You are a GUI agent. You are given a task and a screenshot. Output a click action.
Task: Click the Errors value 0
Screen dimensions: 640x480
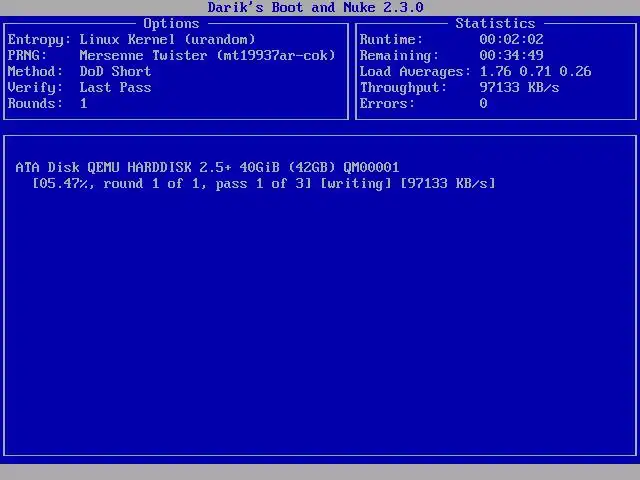[x=483, y=103]
